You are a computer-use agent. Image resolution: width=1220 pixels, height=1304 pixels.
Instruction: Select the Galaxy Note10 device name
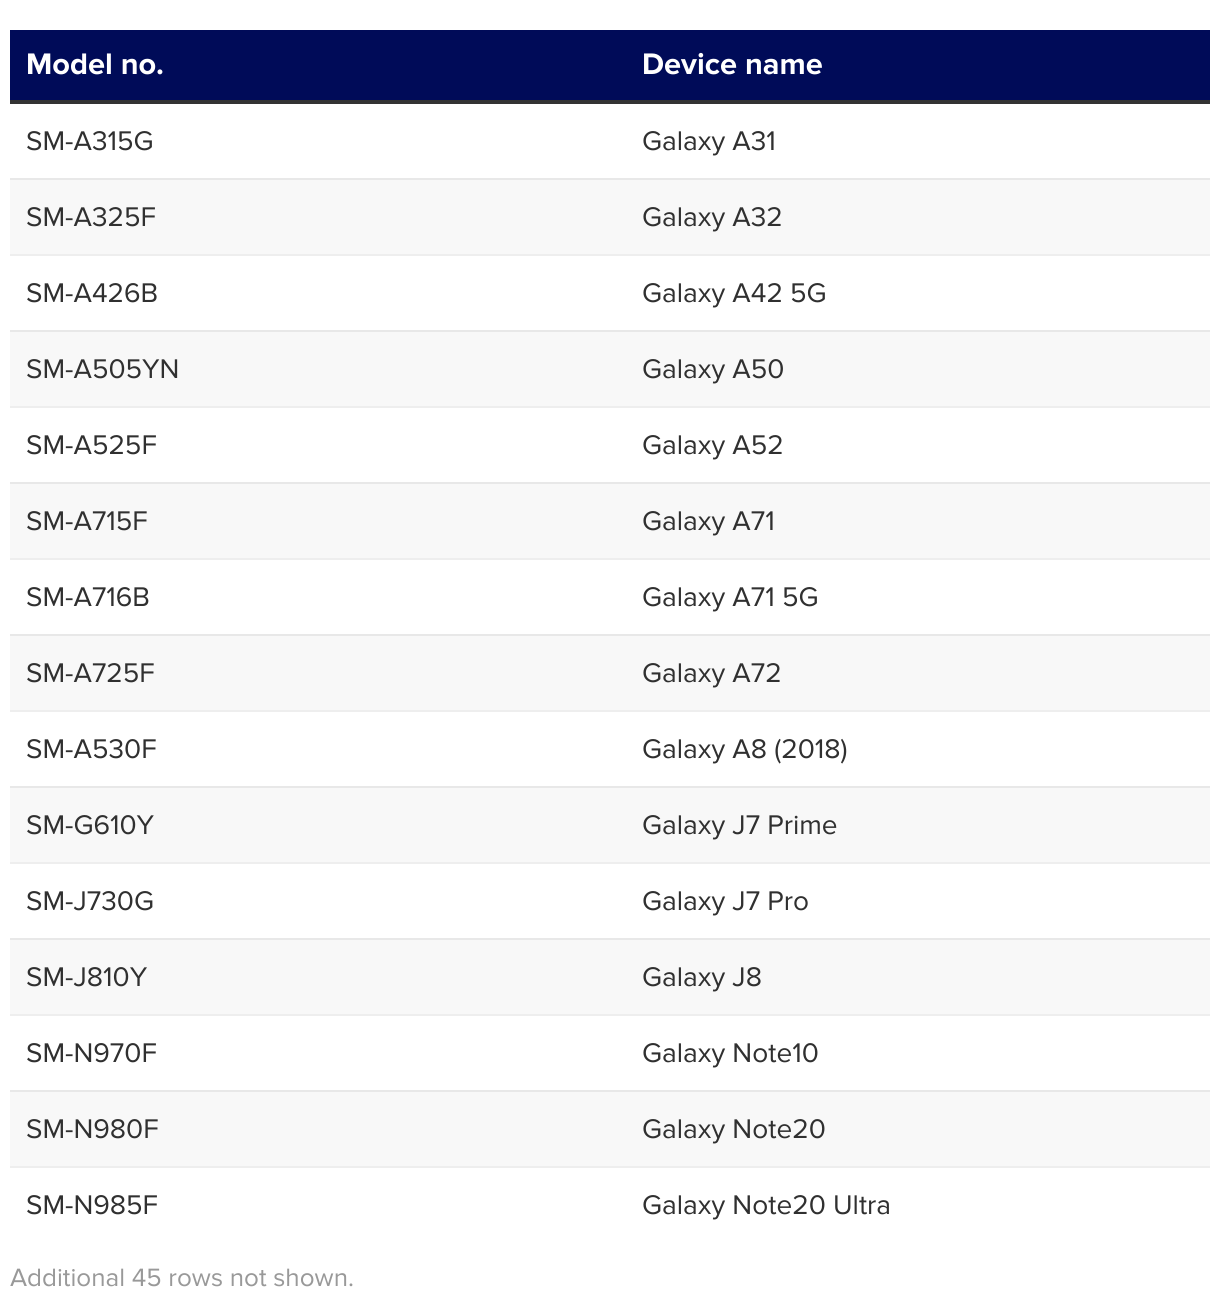click(730, 1053)
